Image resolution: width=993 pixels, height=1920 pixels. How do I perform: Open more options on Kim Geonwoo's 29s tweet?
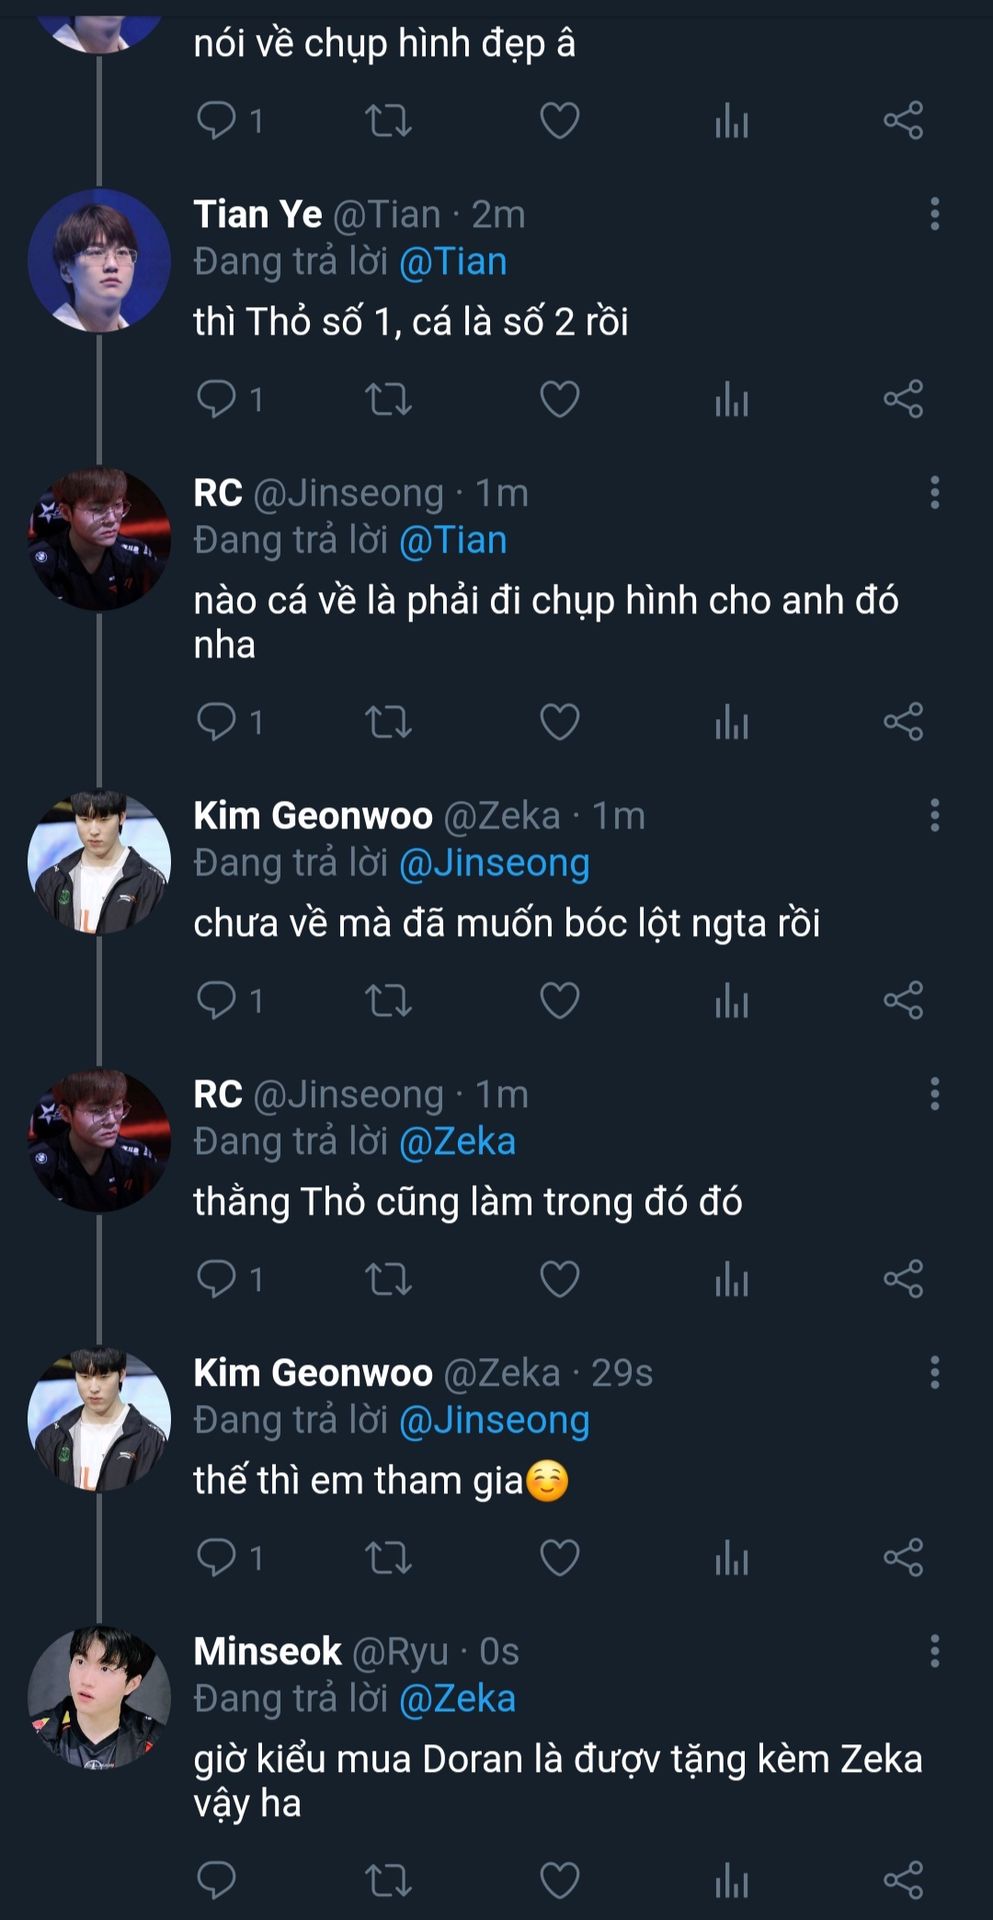(x=934, y=1373)
